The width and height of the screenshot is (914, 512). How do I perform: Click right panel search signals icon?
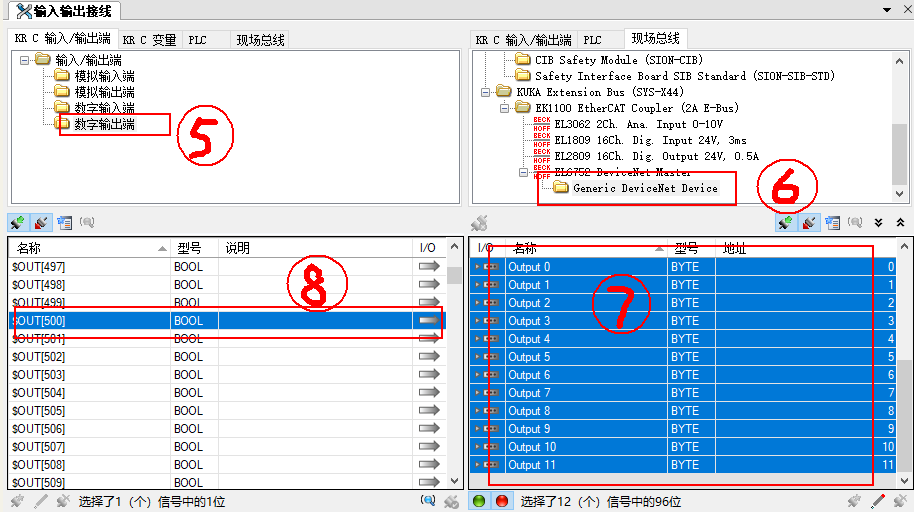tap(855, 222)
